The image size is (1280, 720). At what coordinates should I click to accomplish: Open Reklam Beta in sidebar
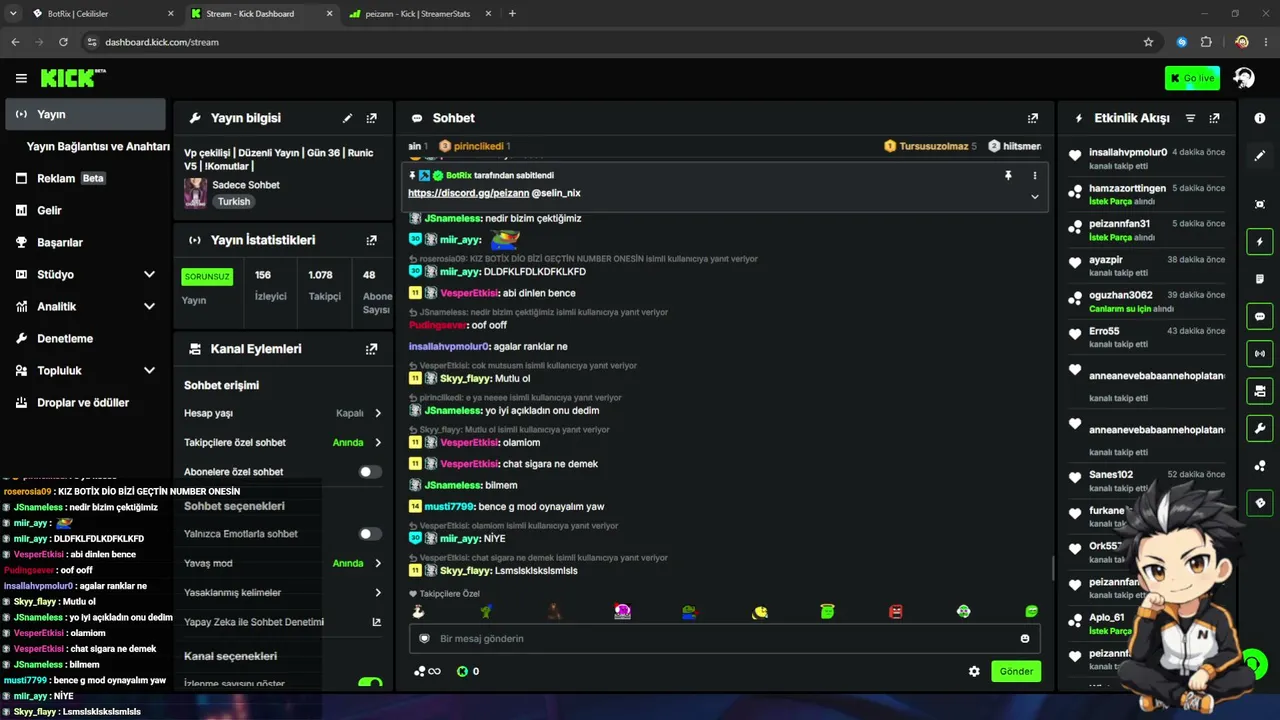[x=85, y=178]
